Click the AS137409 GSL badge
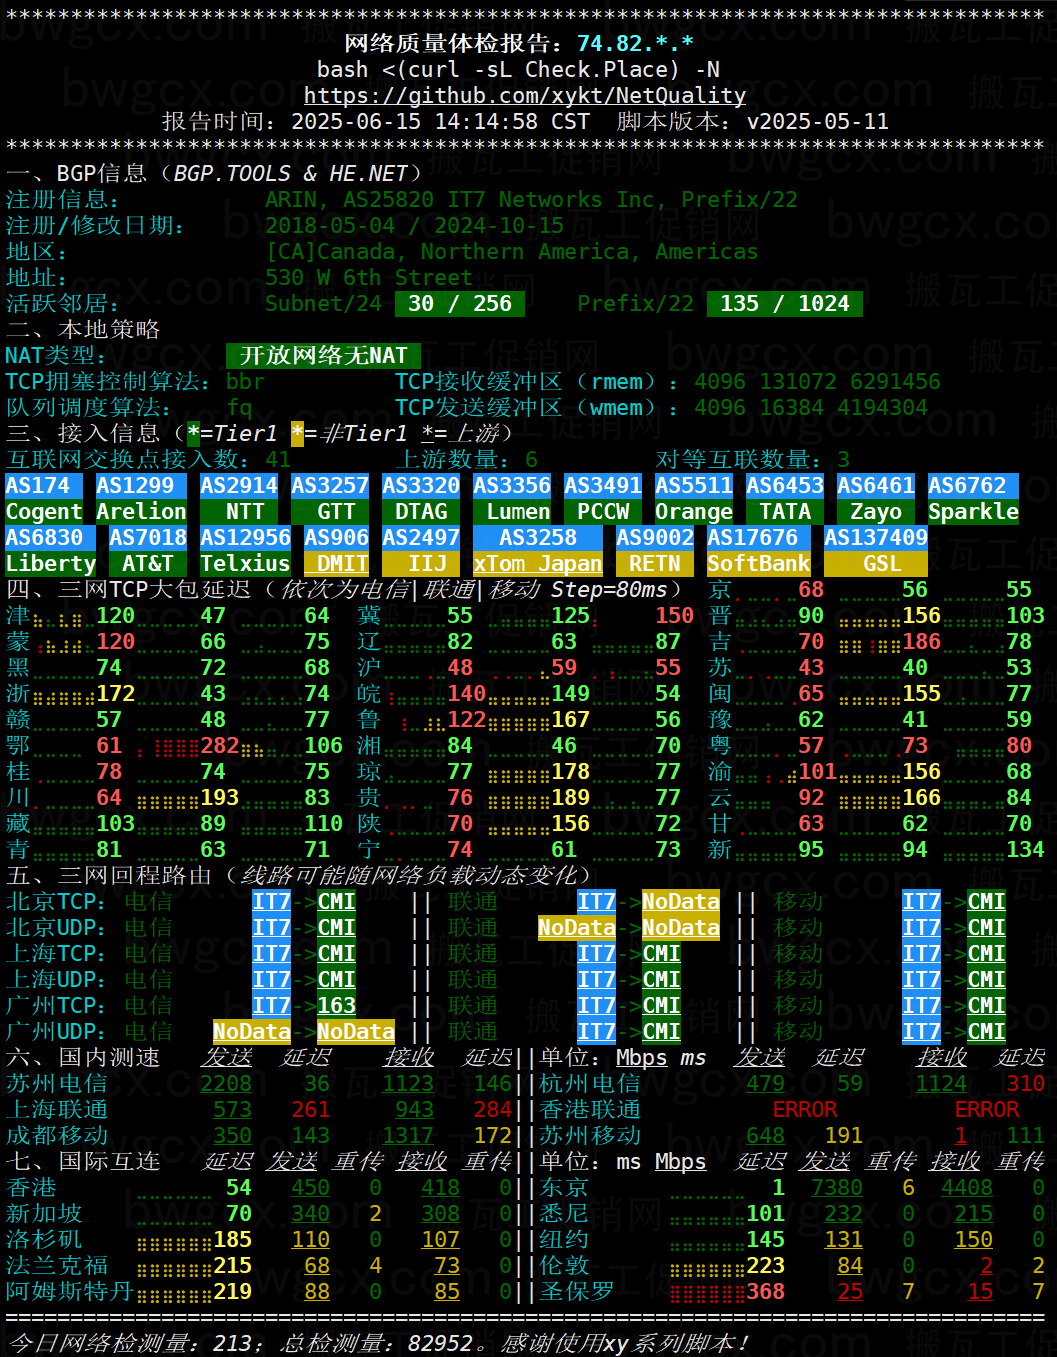1057x1357 pixels. [876, 551]
